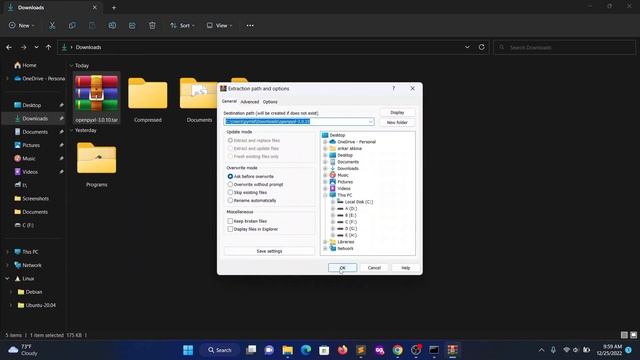The height and width of the screenshot is (360, 640).
Task: Collapse the Linux node in sidebar
Action: pyautogui.click(x=7, y=278)
